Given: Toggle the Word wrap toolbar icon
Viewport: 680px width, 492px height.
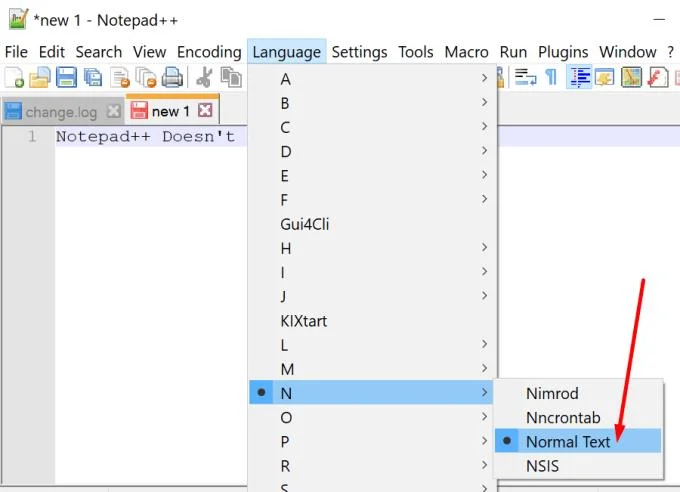Looking at the screenshot, I should pyautogui.click(x=526, y=78).
